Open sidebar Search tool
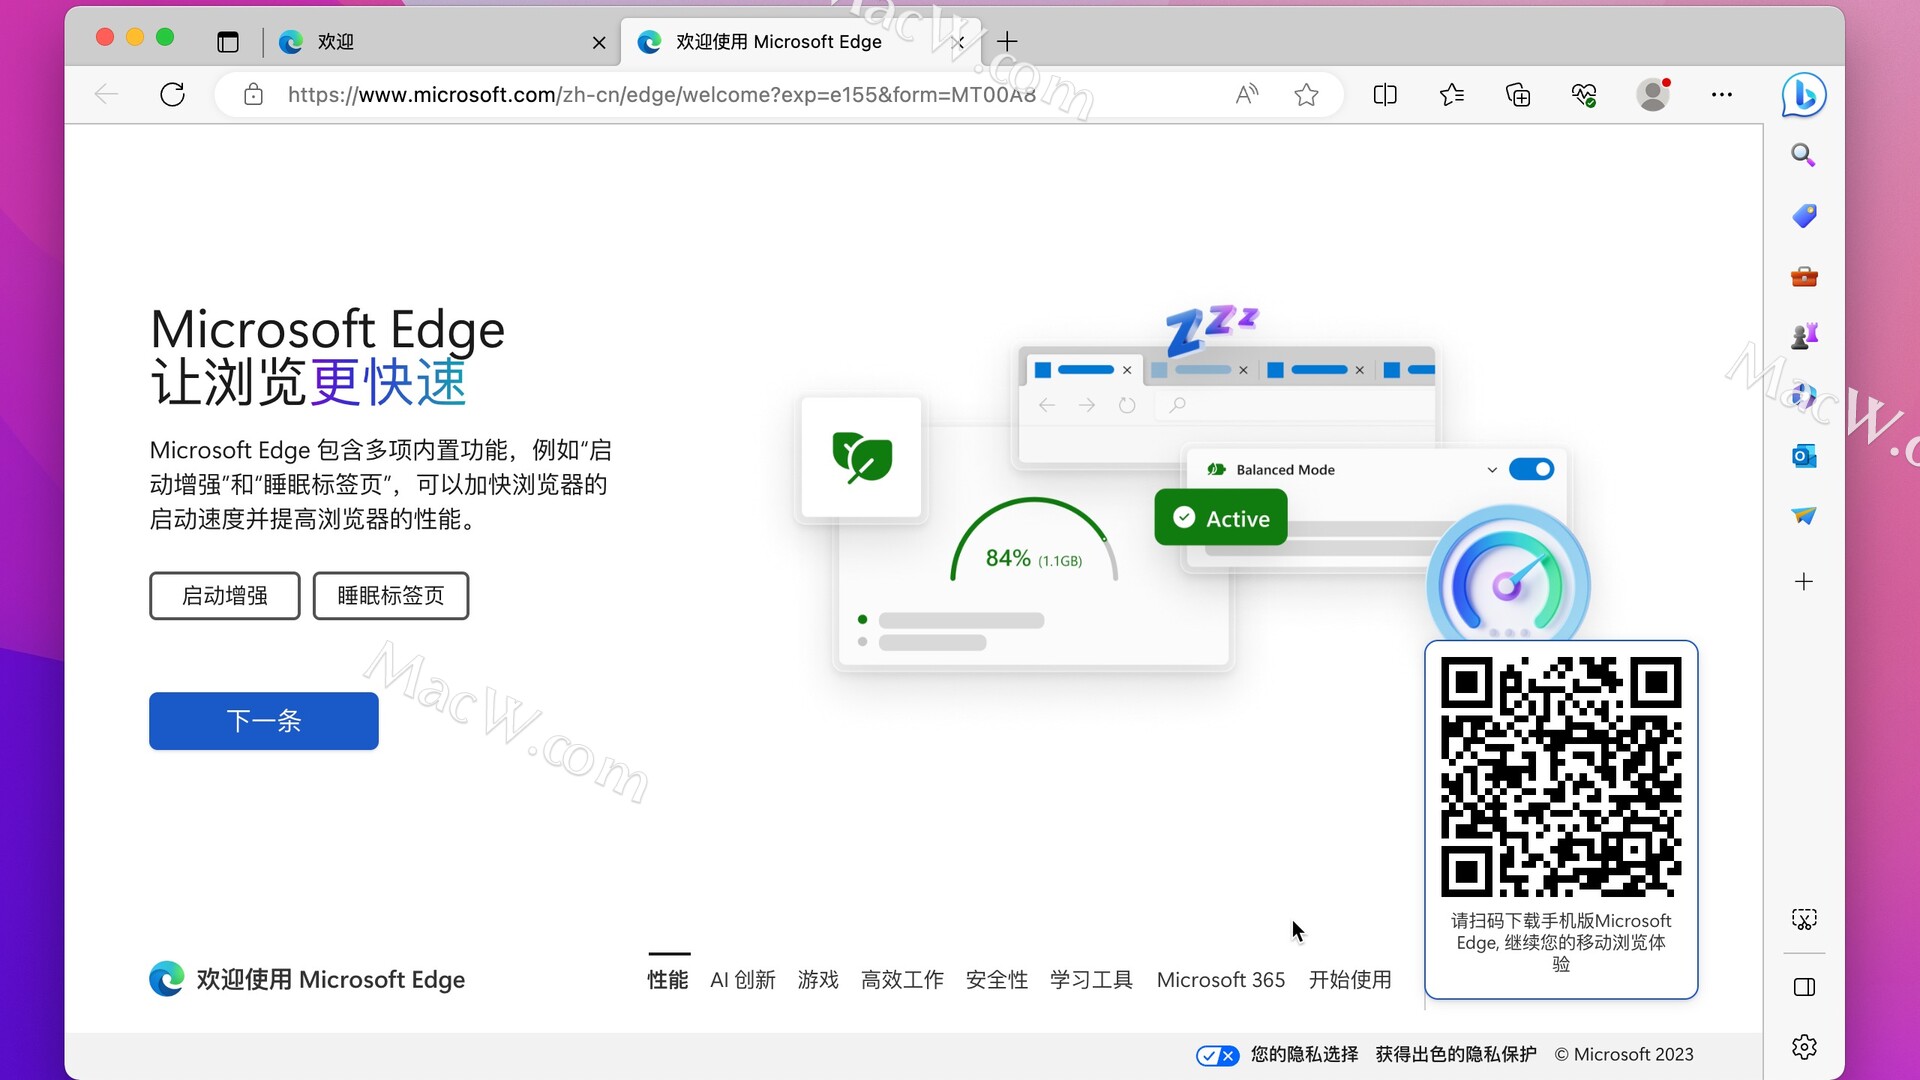The width and height of the screenshot is (1920, 1080). coord(1803,155)
